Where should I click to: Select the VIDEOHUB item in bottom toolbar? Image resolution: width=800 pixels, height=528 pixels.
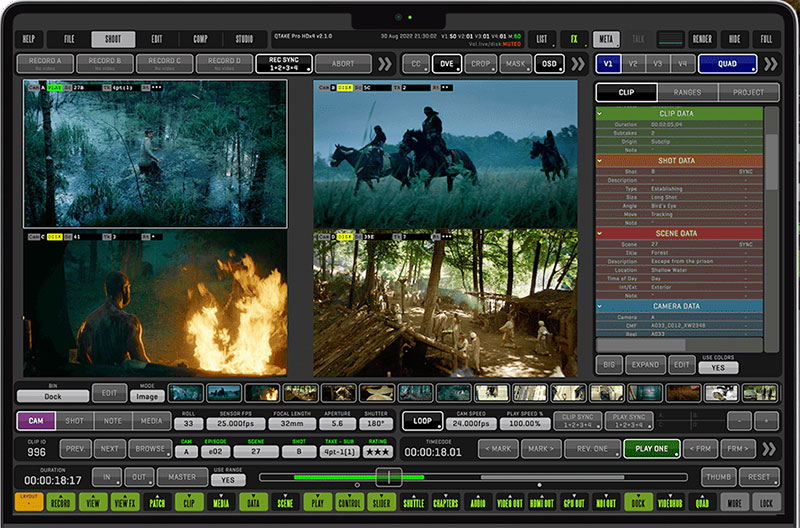coord(670,502)
